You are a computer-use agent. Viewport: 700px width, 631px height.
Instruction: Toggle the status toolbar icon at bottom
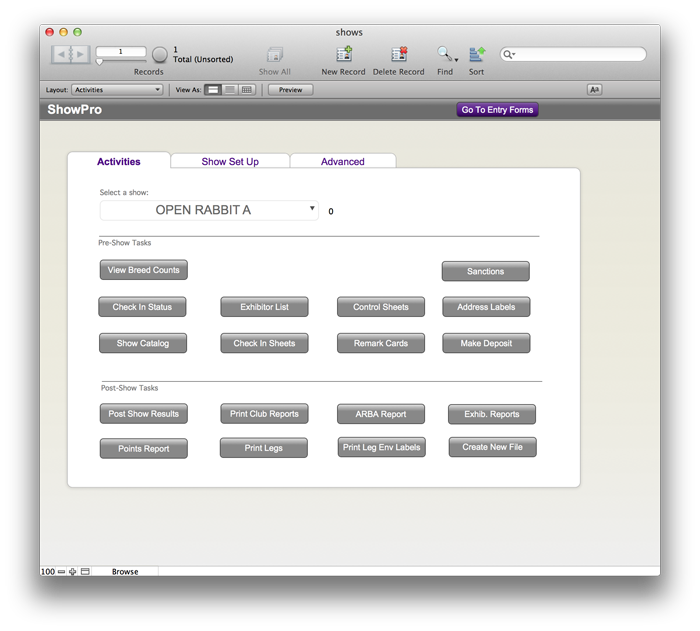(x=85, y=572)
